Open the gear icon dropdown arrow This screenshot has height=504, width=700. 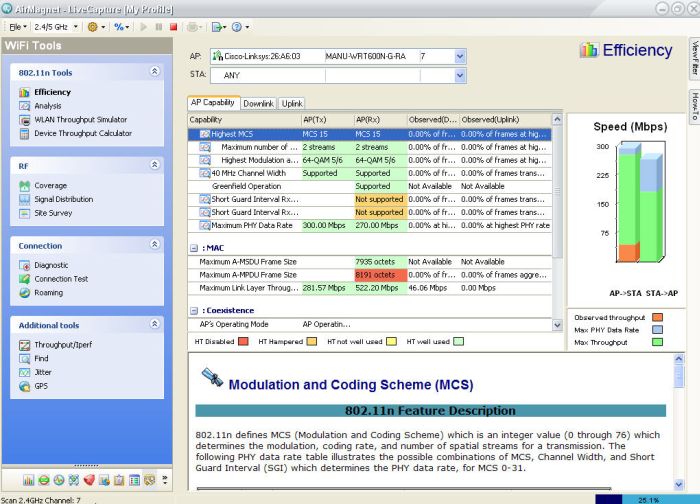(x=103, y=27)
